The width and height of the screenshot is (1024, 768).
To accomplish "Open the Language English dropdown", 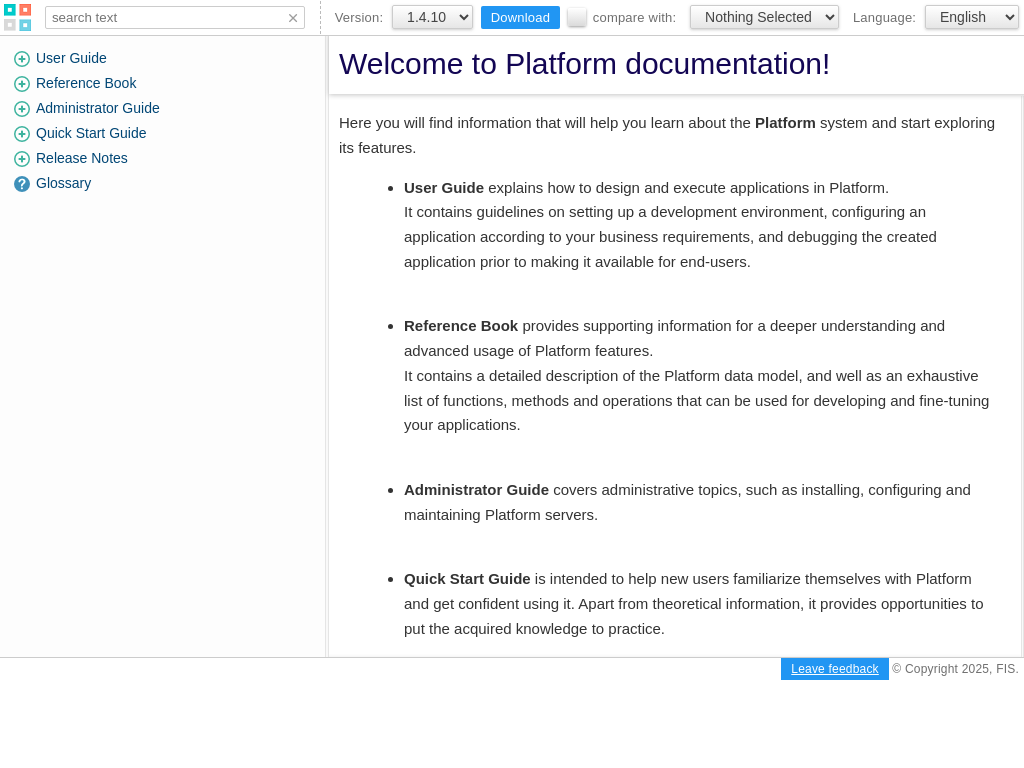I will [x=972, y=18].
